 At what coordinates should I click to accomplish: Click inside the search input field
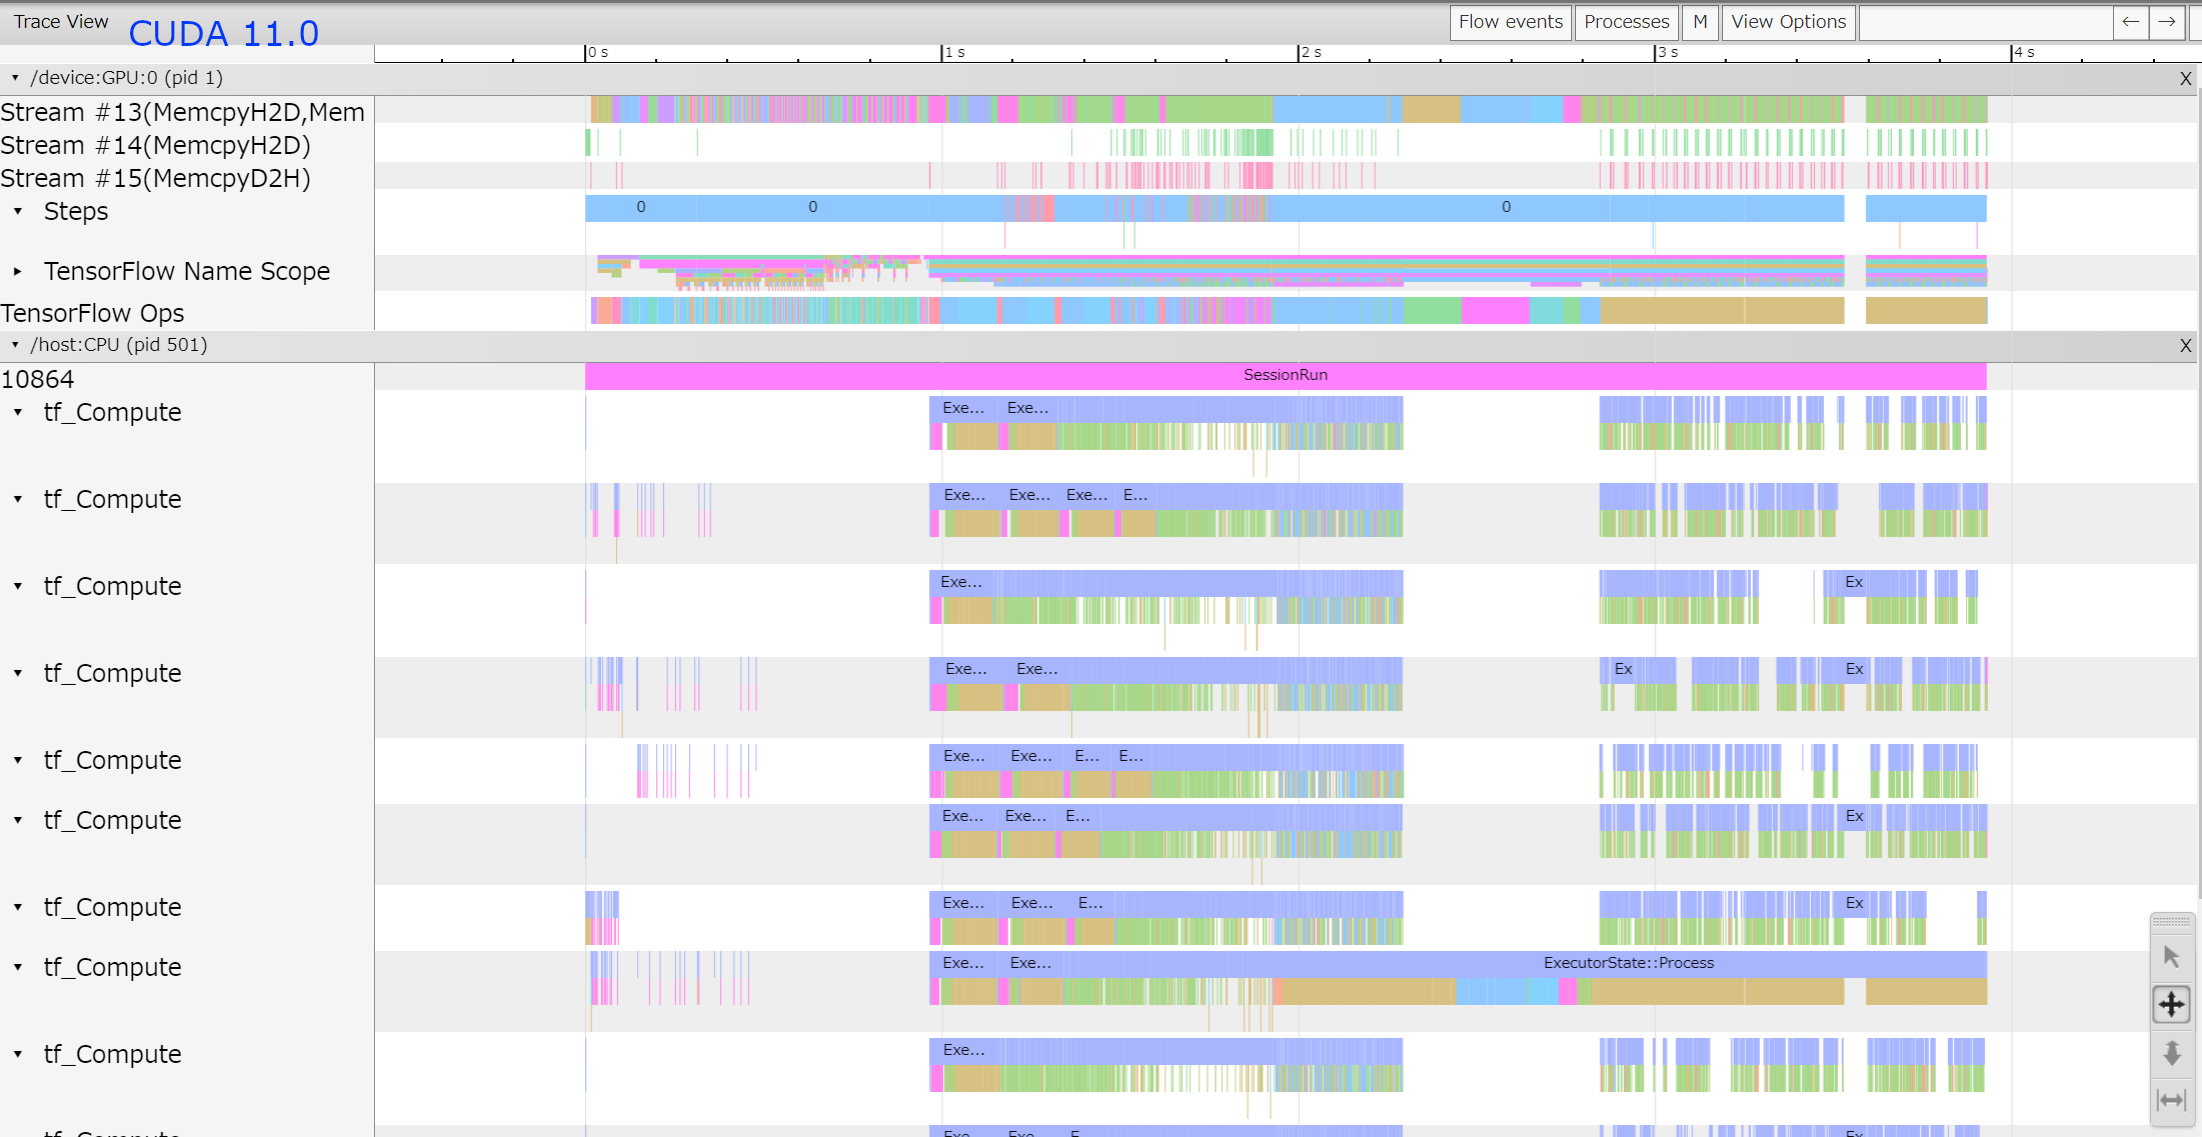point(1985,22)
